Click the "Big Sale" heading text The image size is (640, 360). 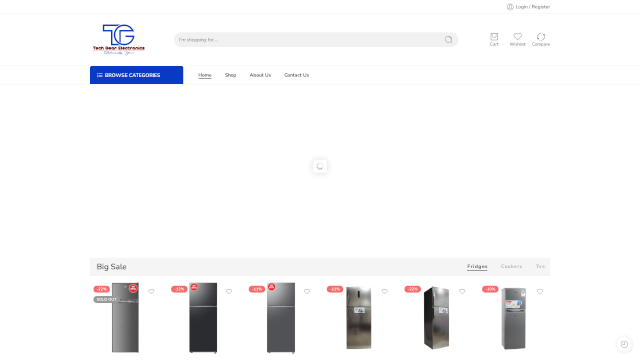click(111, 267)
